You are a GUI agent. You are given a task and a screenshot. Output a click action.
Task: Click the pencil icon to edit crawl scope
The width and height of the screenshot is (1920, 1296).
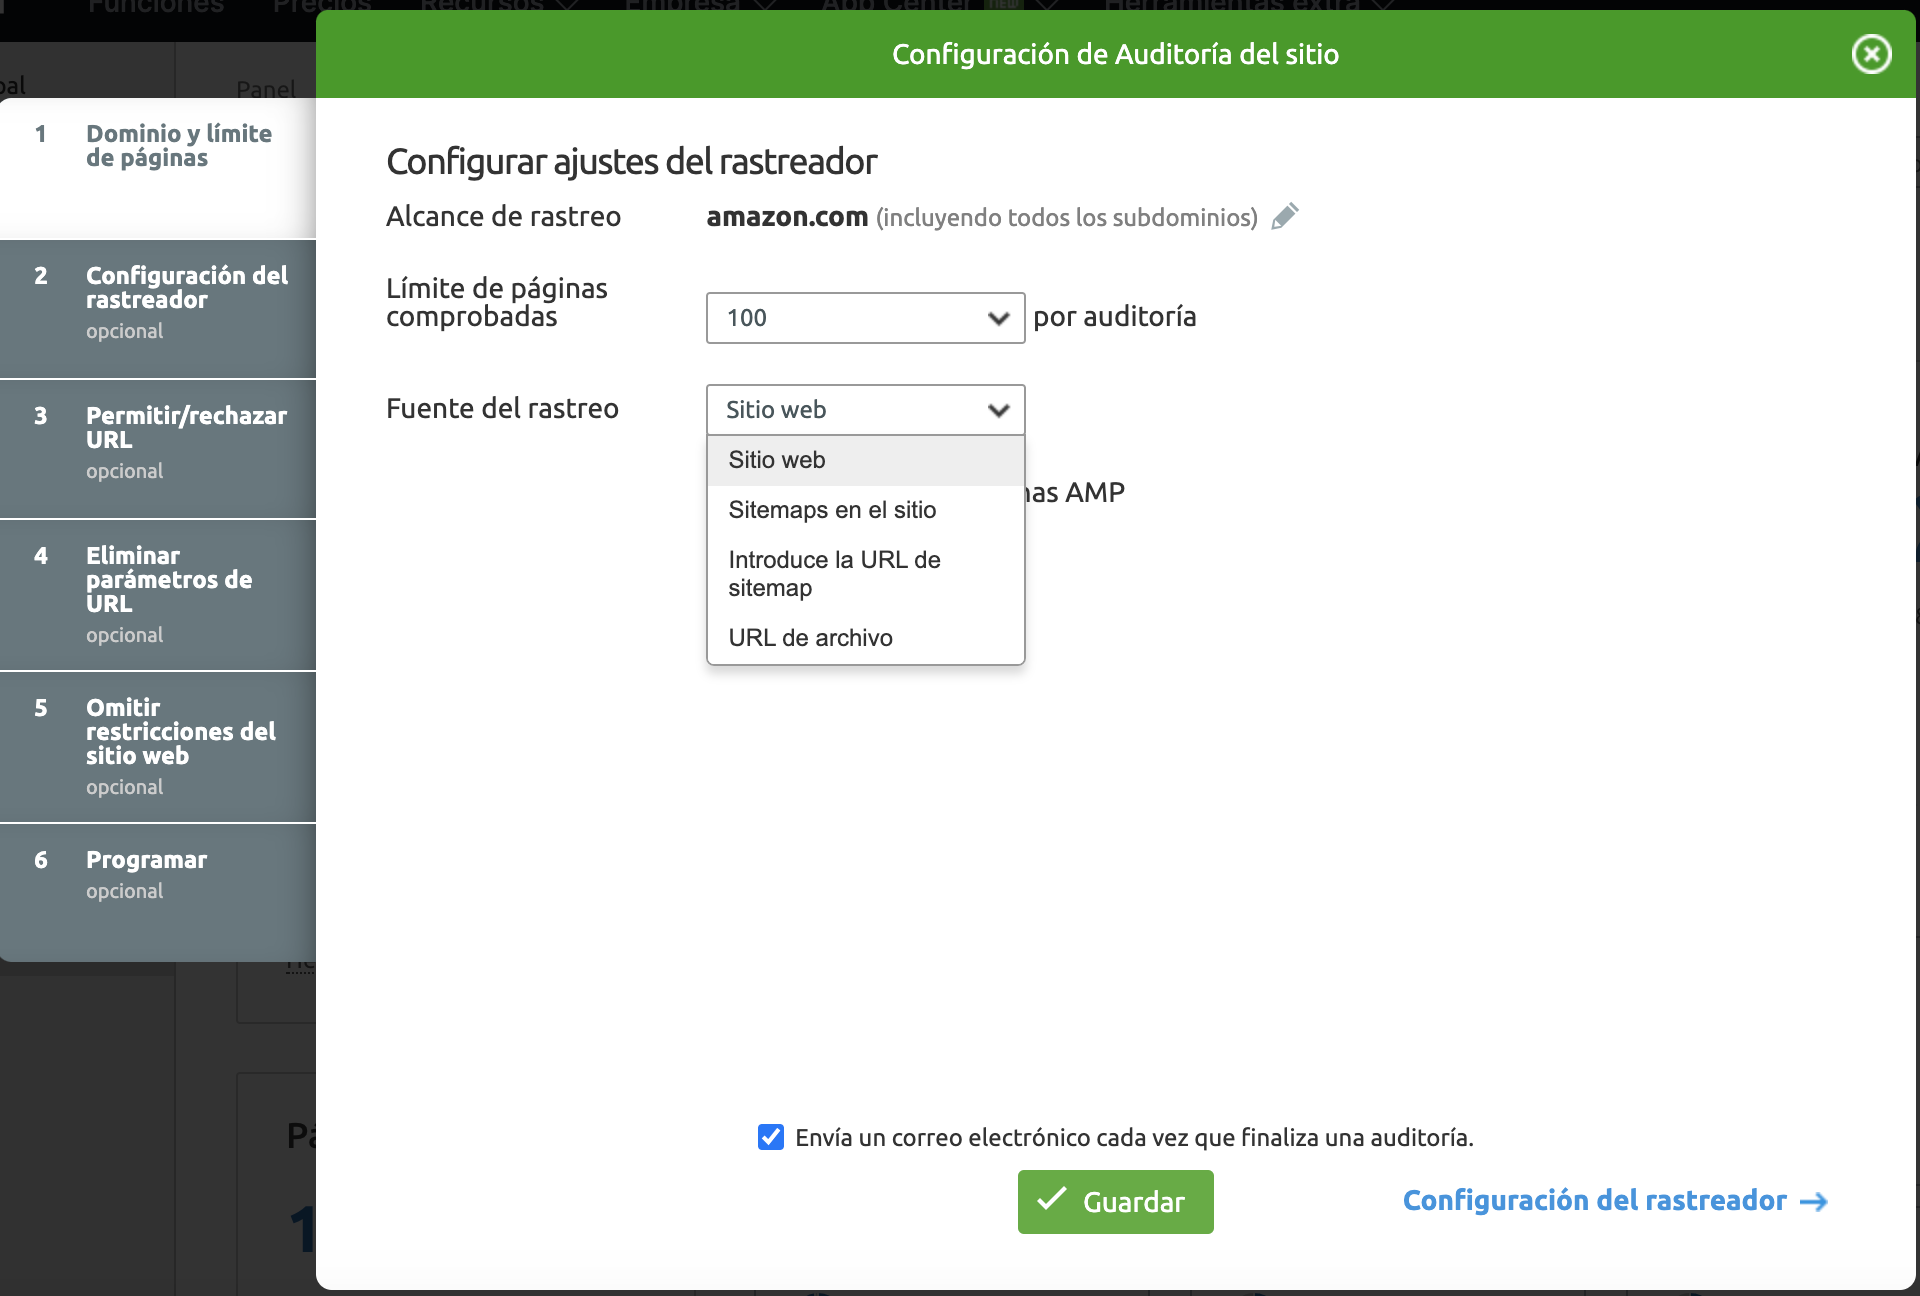tap(1285, 216)
